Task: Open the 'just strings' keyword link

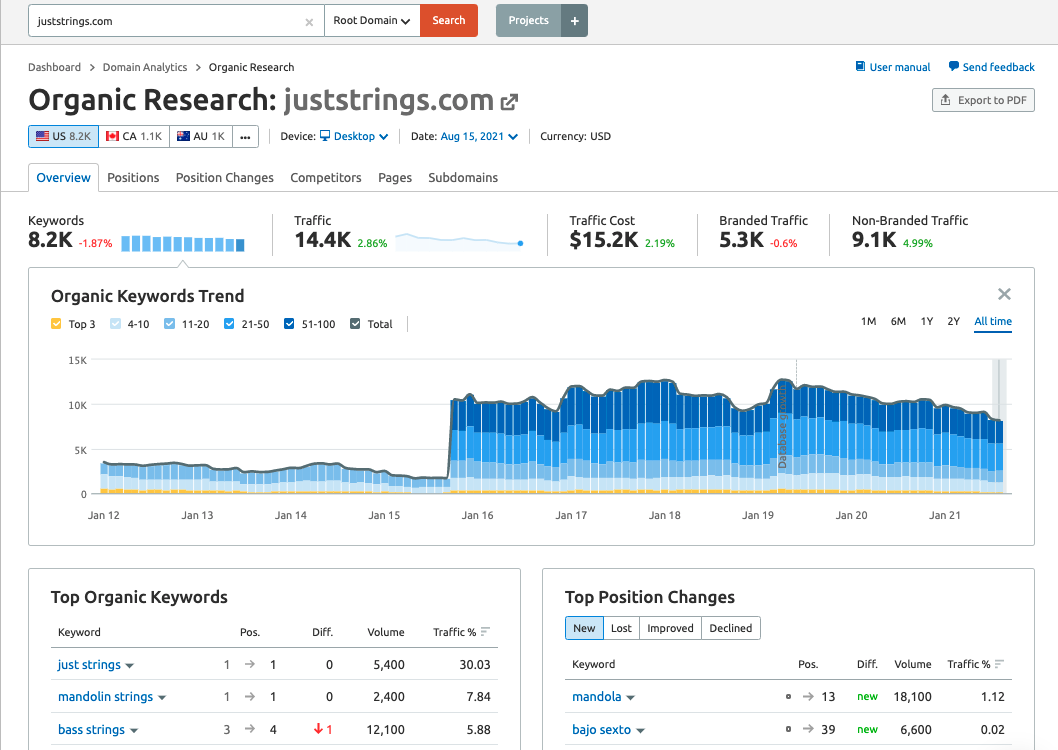Action: coord(89,664)
